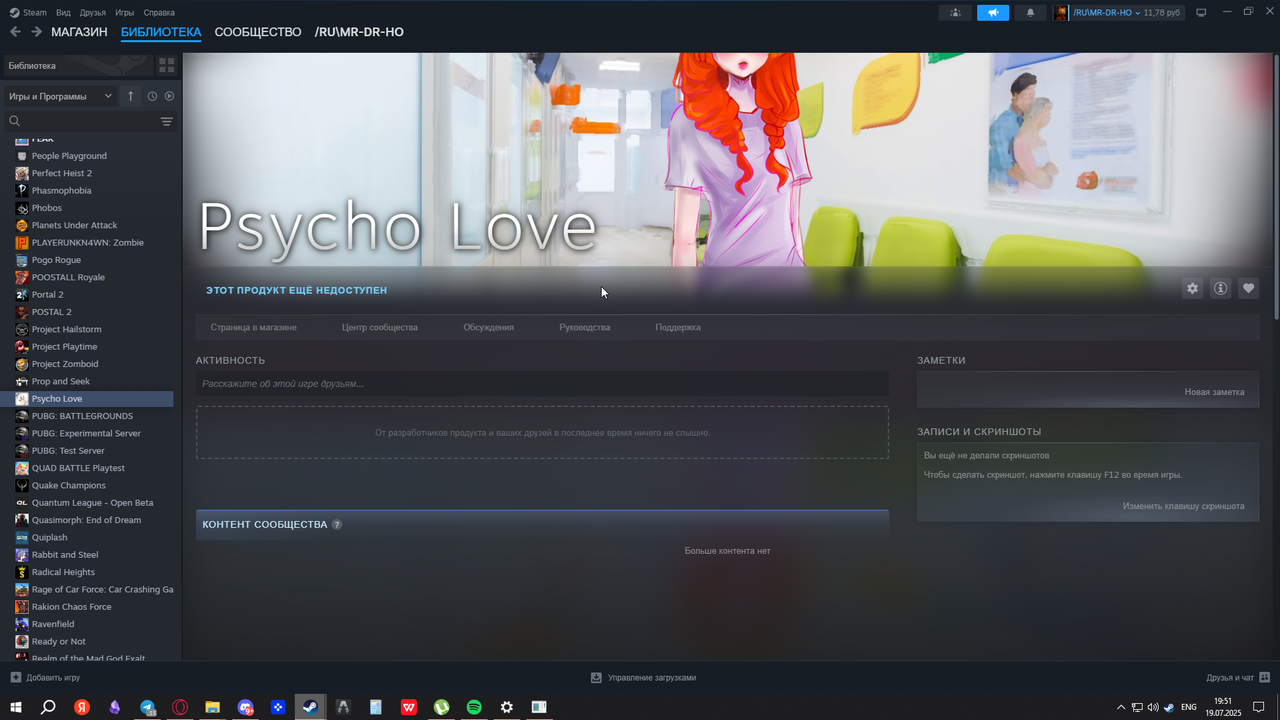The width and height of the screenshot is (1280, 720).
Task: Select Prop and Seek in the list
Action: tap(61, 381)
